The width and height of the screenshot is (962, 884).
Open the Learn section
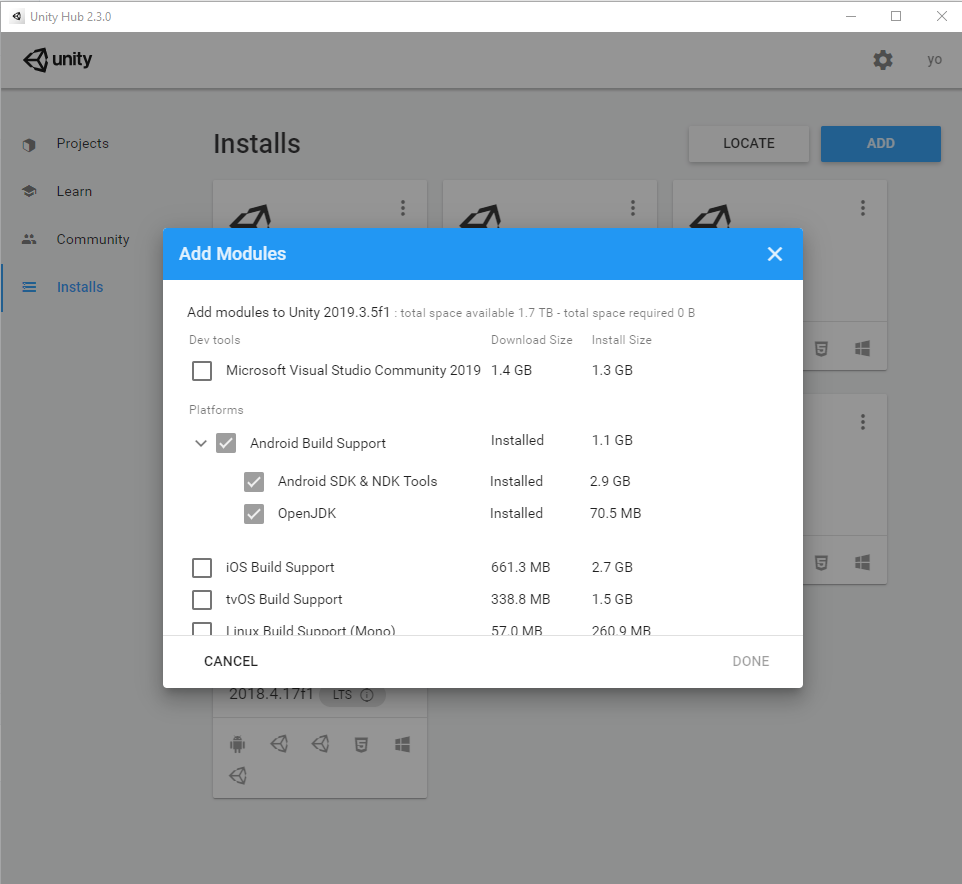click(74, 191)
